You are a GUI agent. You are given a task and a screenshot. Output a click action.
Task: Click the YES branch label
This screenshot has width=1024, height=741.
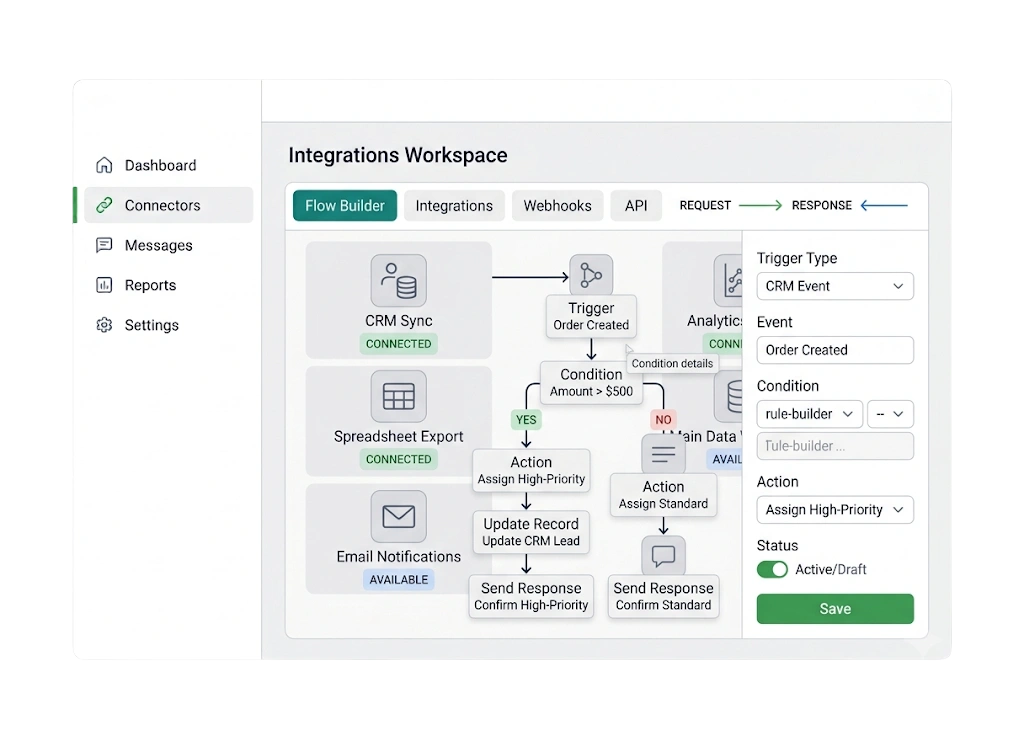click(526, 420)
